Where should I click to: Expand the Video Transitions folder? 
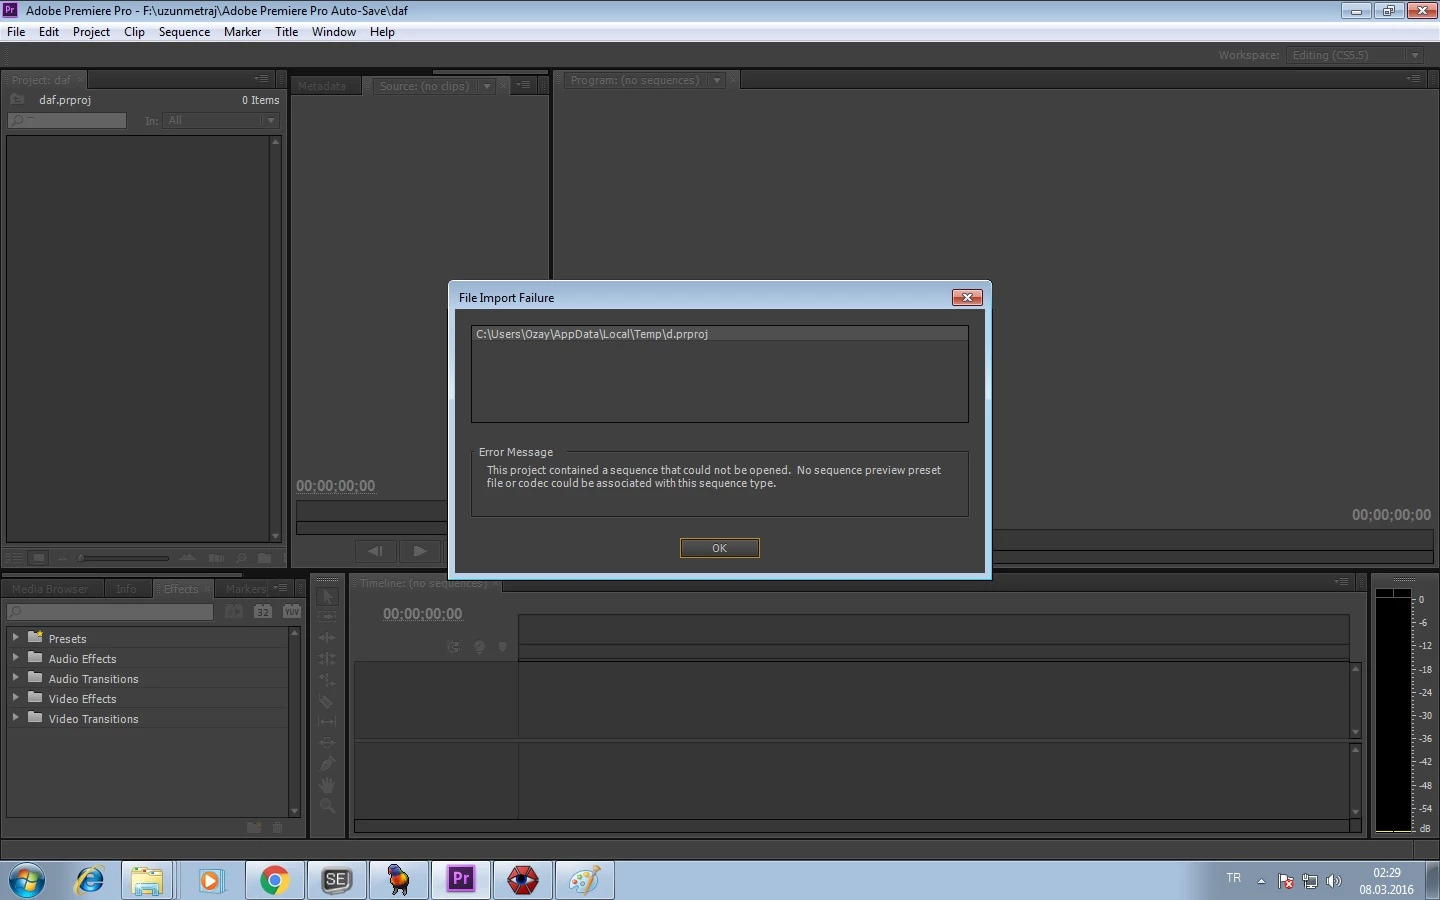coord(15,717)
